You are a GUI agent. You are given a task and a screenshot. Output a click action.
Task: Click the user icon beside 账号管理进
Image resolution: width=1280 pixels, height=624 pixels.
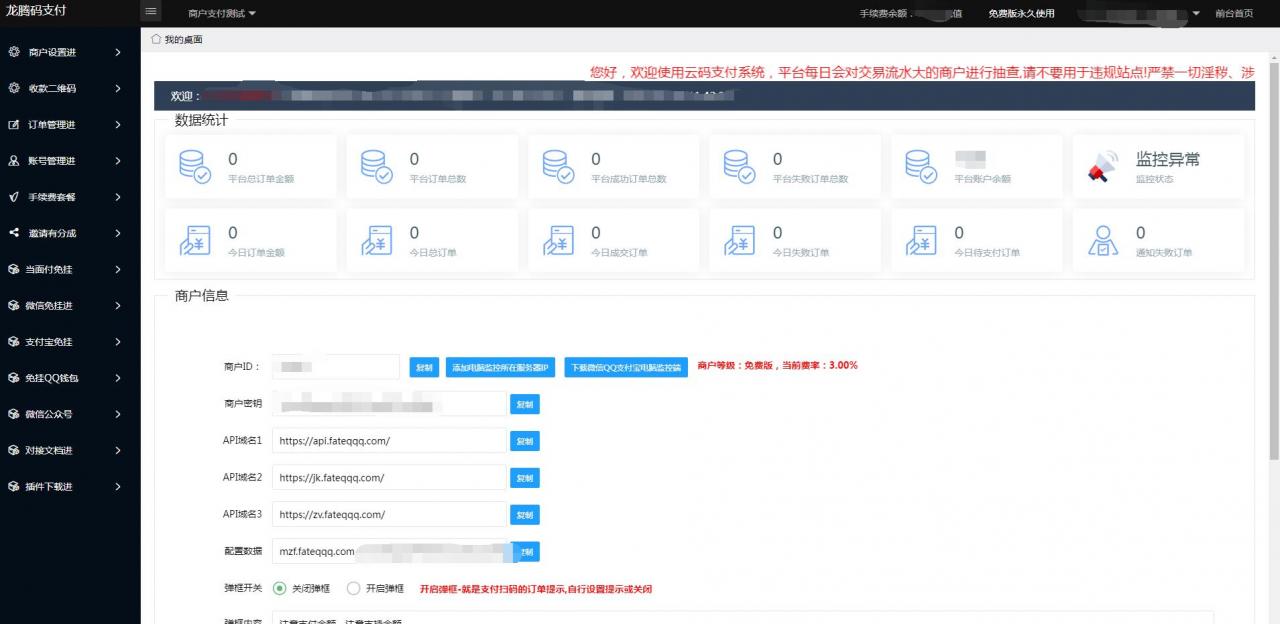[14, 161]
